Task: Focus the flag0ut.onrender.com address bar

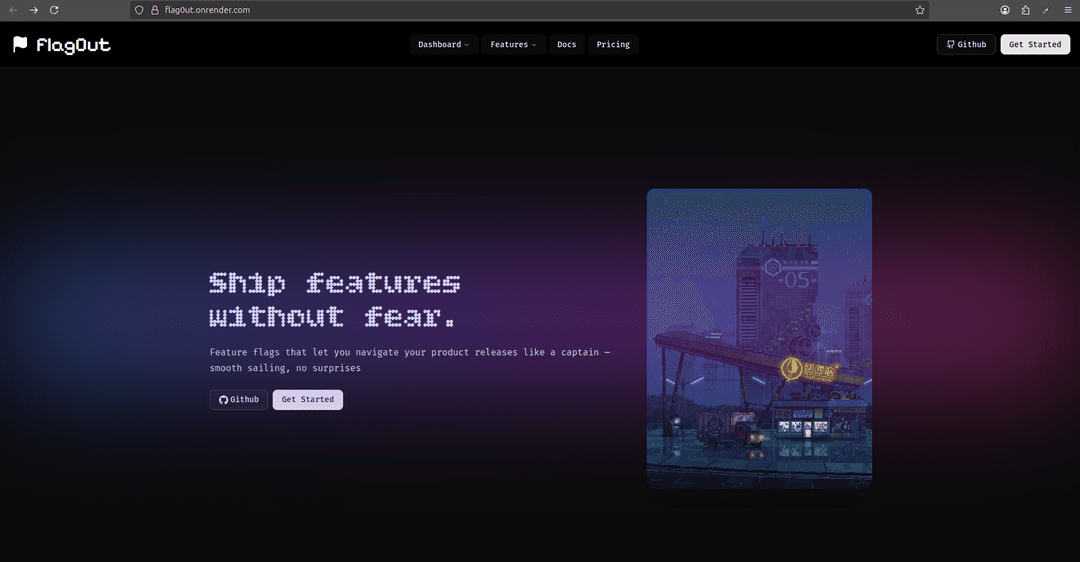Action: [x=500, y=9]
